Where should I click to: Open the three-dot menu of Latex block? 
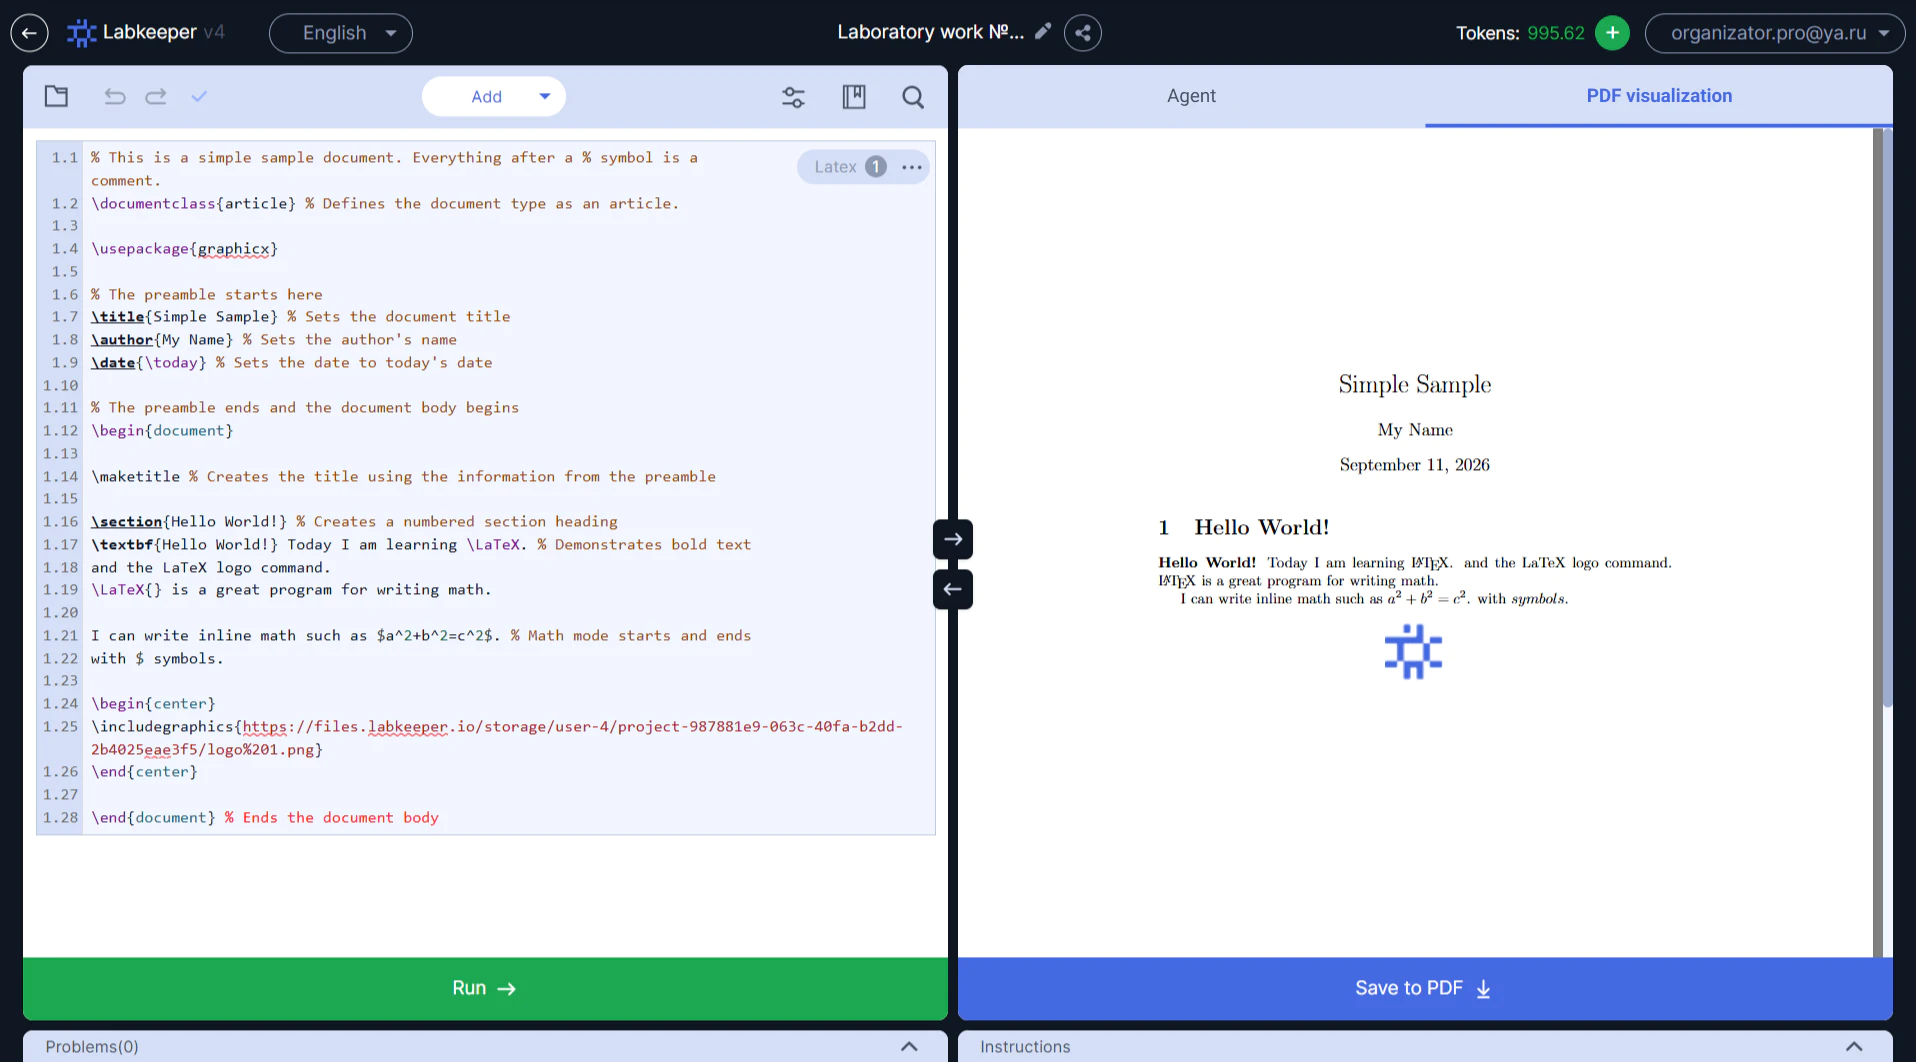click(912, 167)
